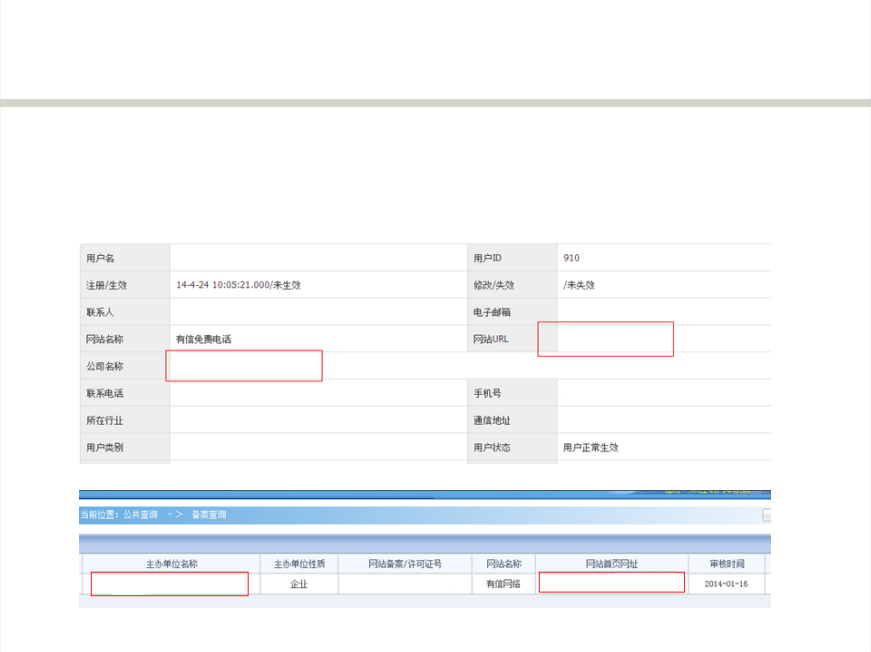Select the 网站URL label

point(490,339)
